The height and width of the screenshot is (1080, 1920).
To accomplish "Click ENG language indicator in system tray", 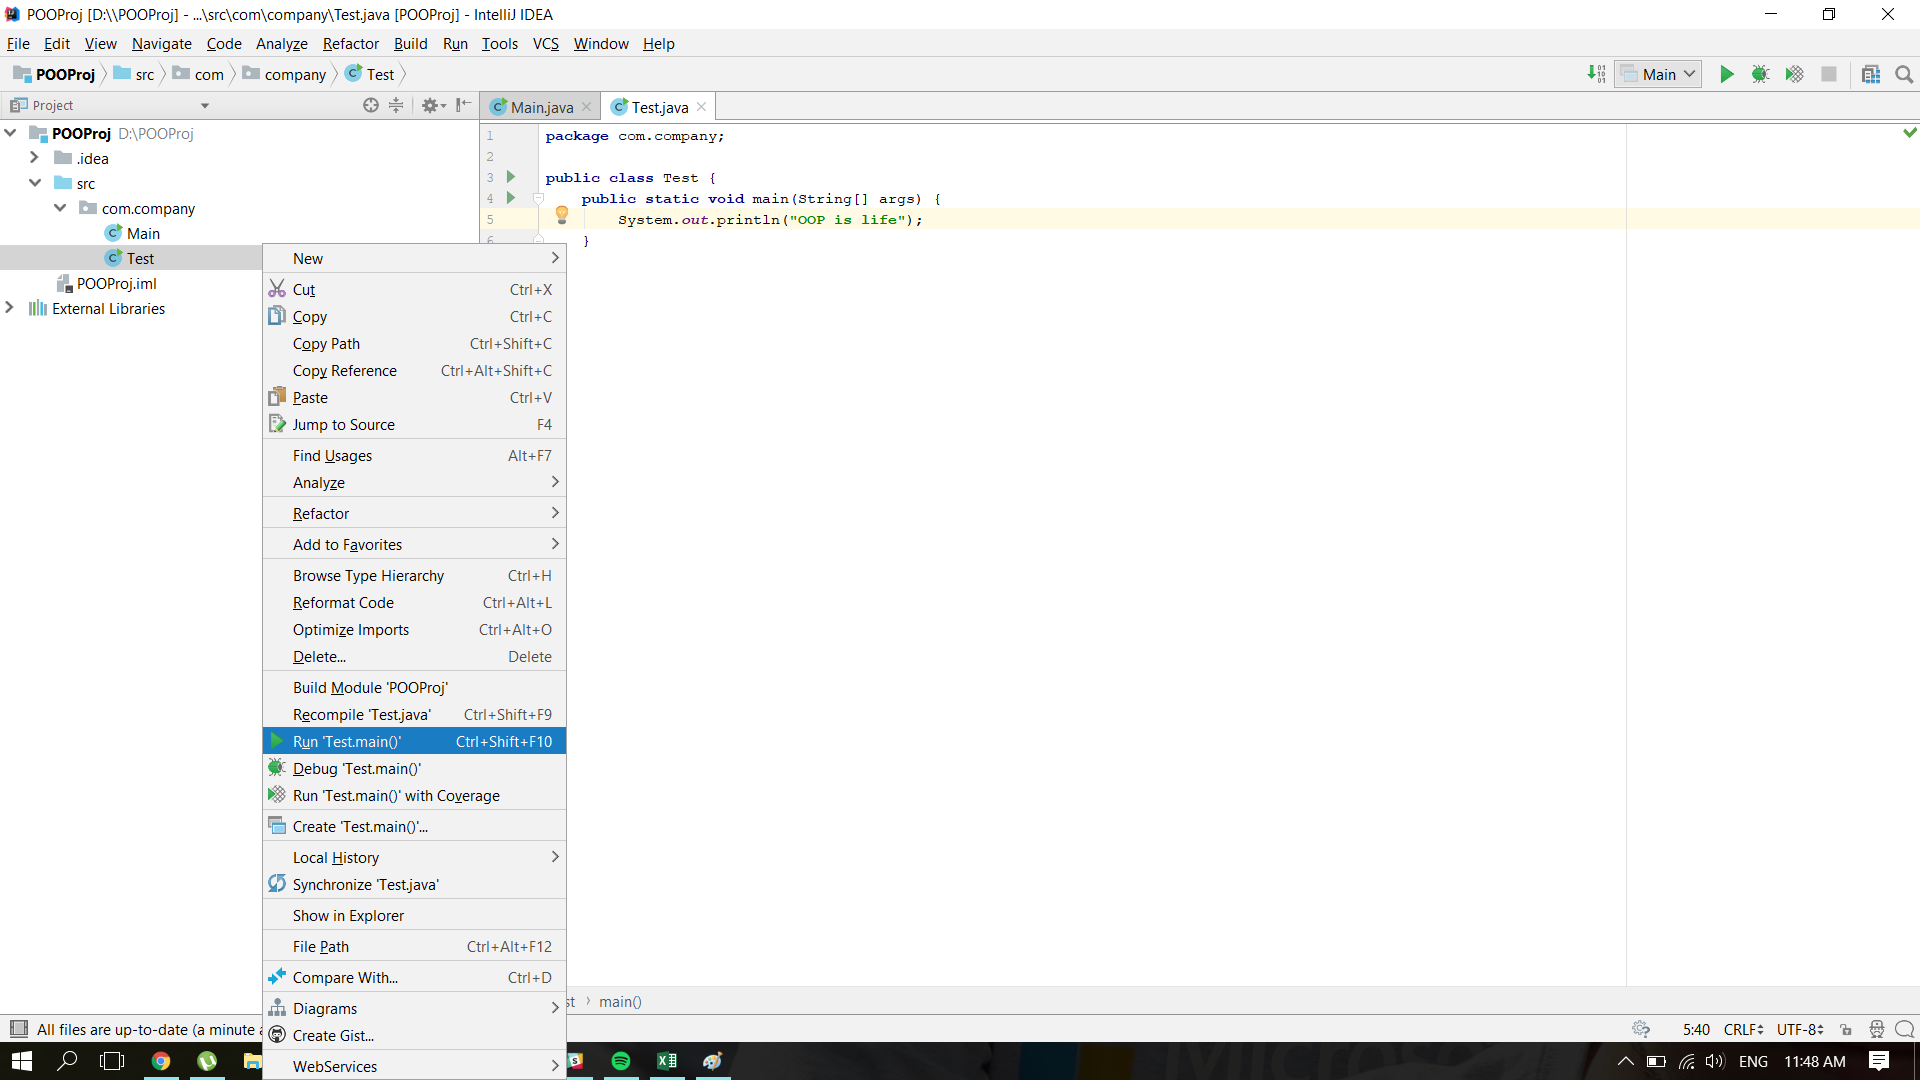I will click(1753, 1061).
